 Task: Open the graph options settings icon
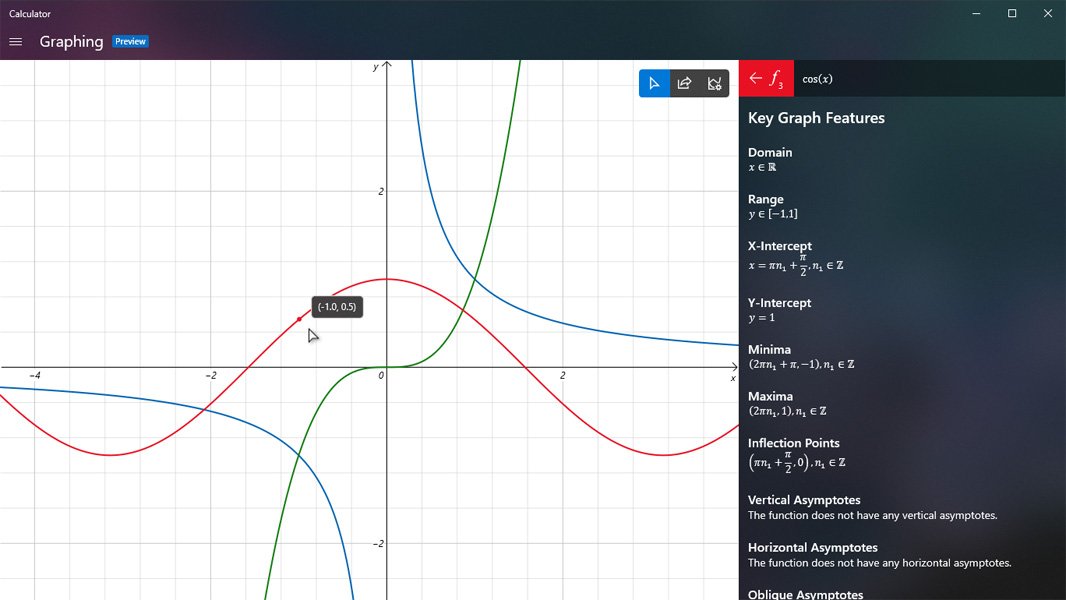pos(714,83)
